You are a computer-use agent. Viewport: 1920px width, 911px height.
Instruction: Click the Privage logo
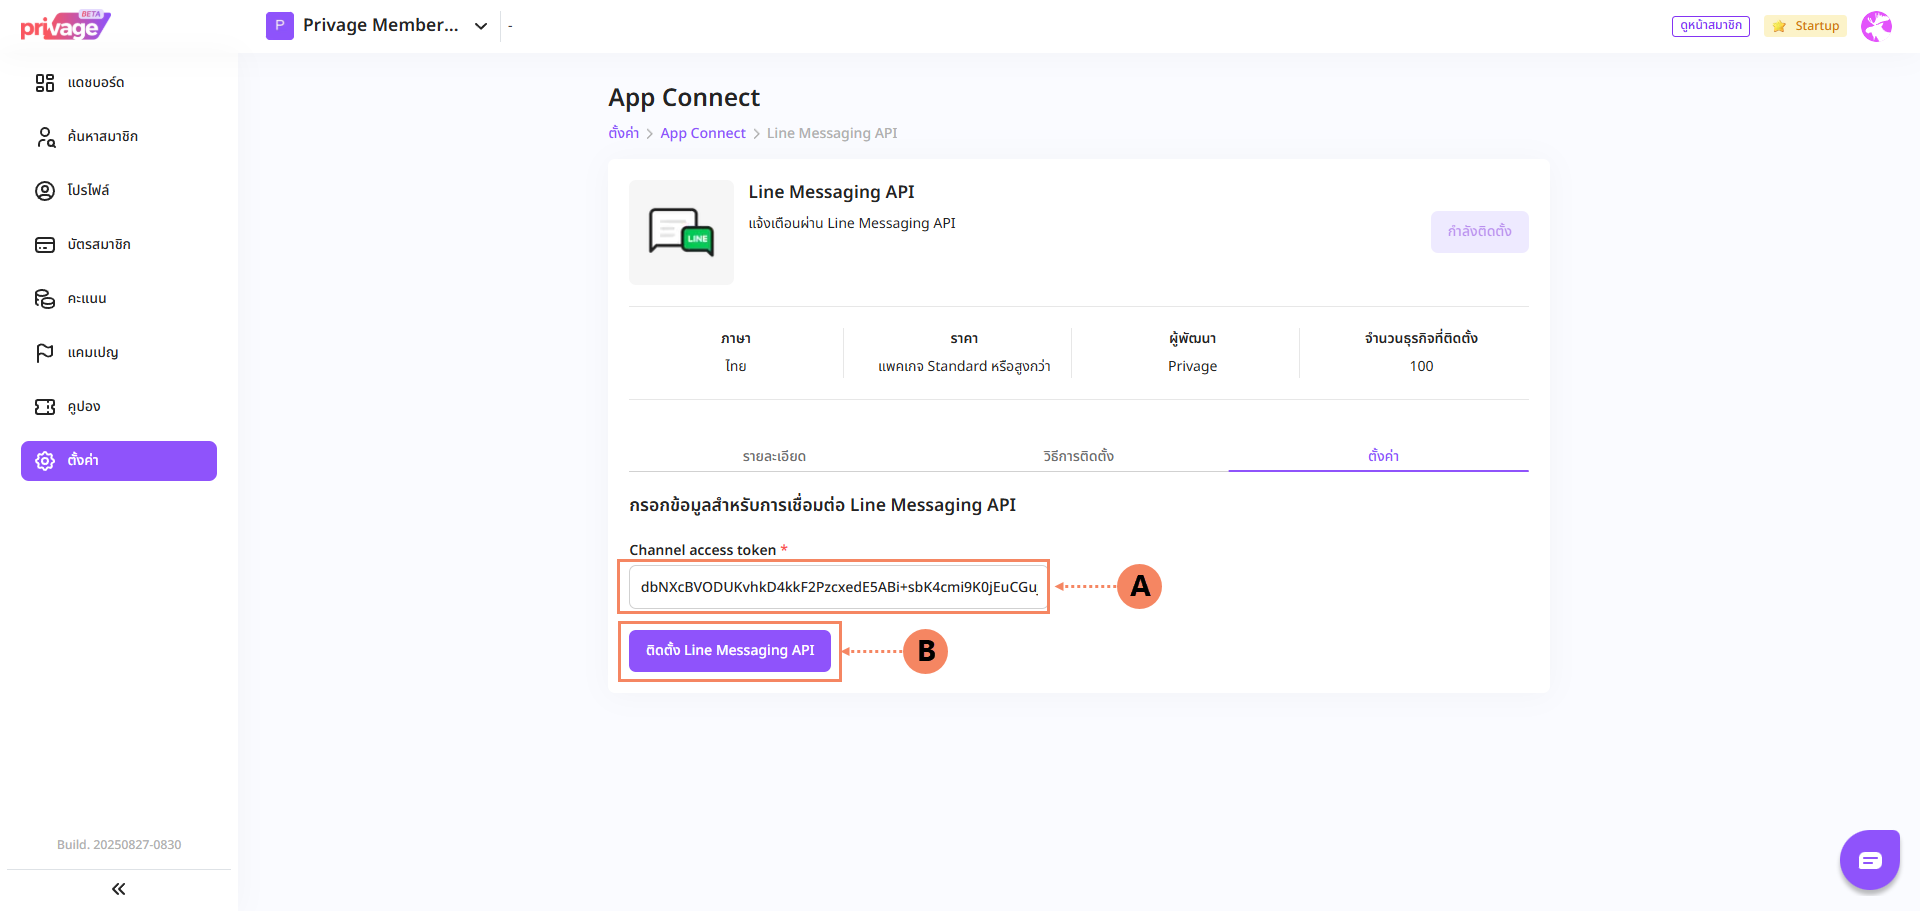[64, 26]
